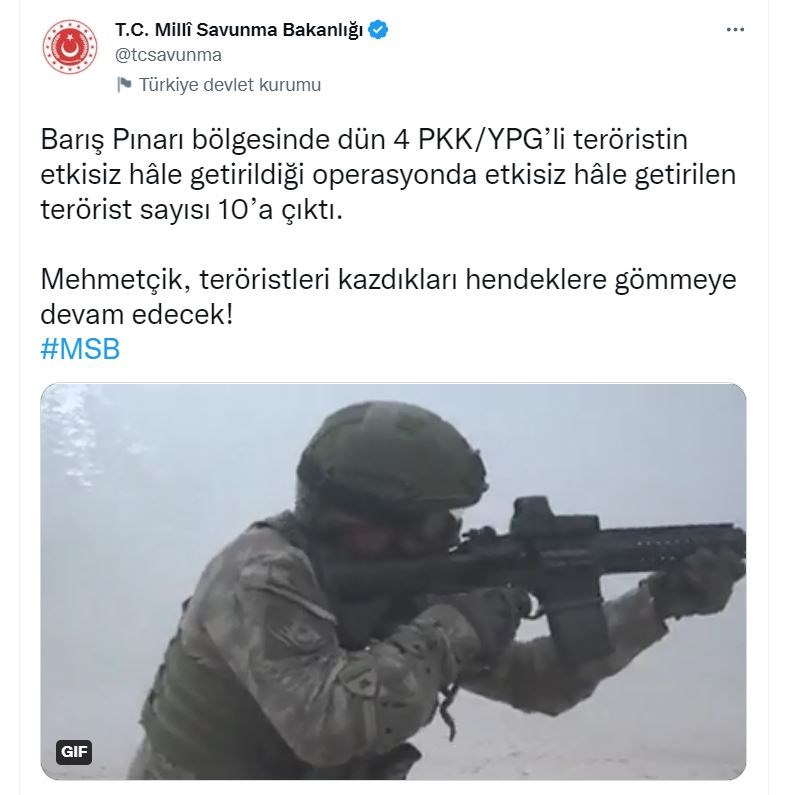Screen dimensions: 796x795
Task: Open the #MSB hashtag
Action: tap(80, 349)
